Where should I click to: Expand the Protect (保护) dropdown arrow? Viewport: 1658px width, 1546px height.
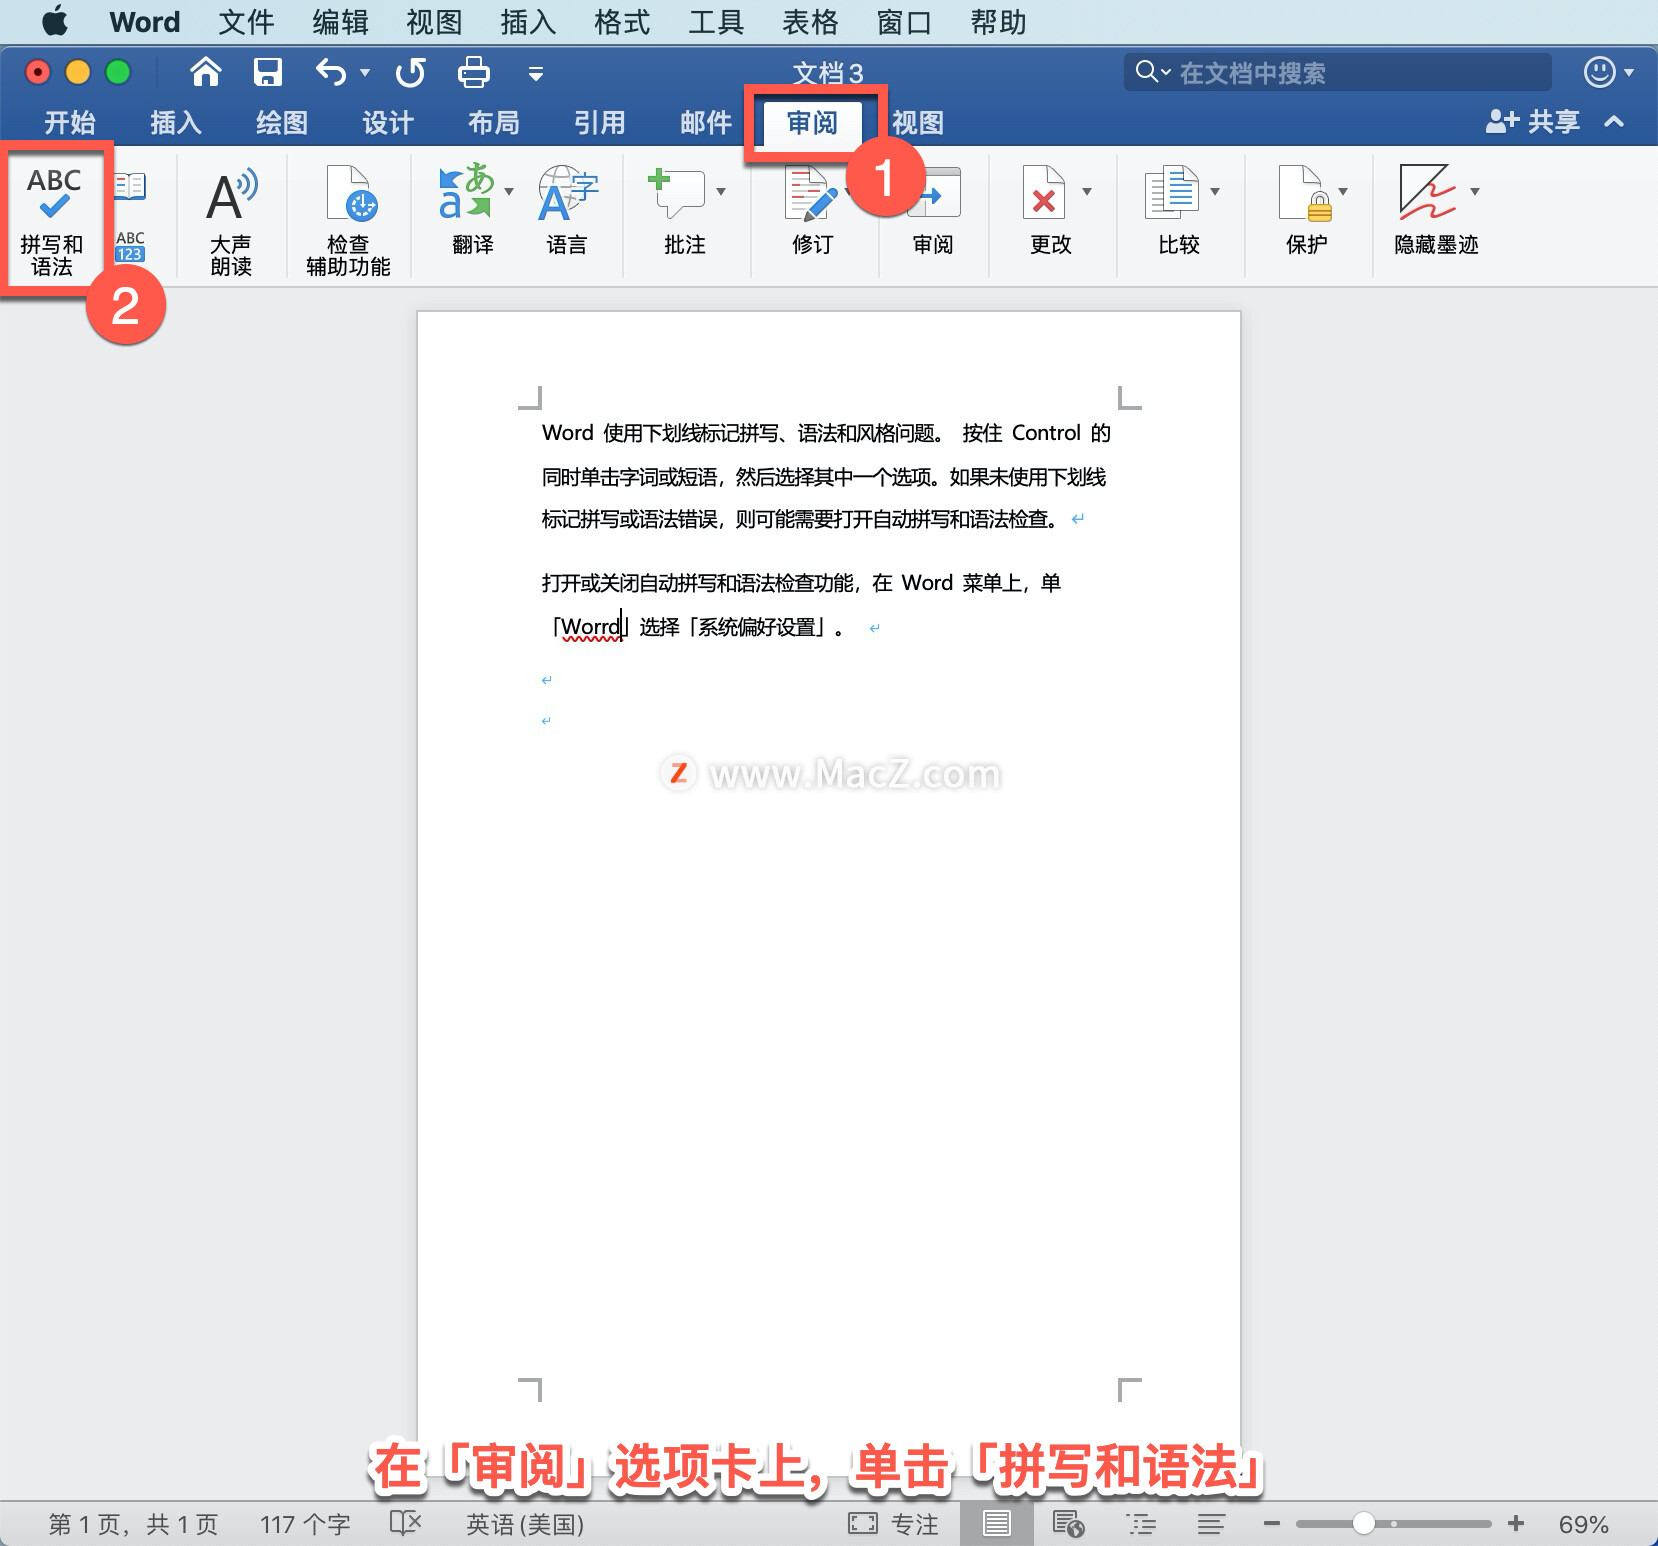(x=1343, y=191)
